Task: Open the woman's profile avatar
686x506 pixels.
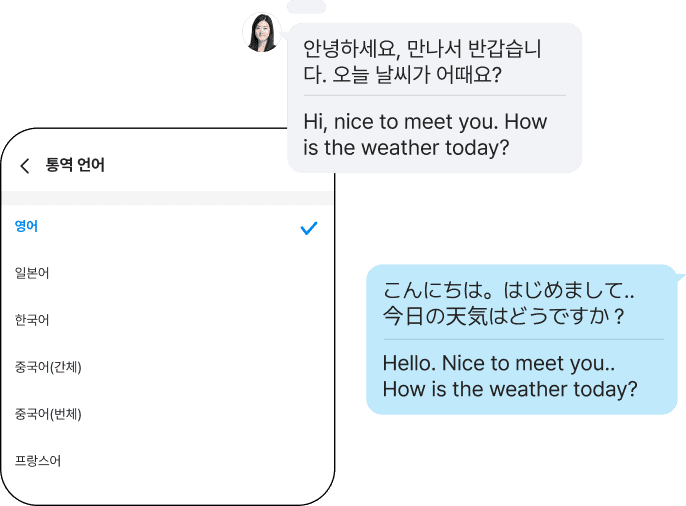Action: (262, 32)
